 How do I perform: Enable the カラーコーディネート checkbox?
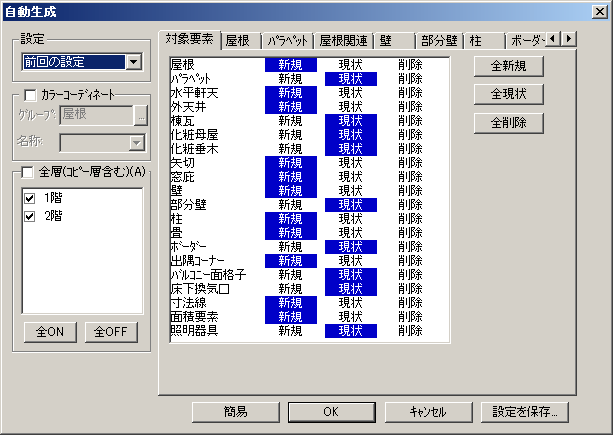coord(30,95)
